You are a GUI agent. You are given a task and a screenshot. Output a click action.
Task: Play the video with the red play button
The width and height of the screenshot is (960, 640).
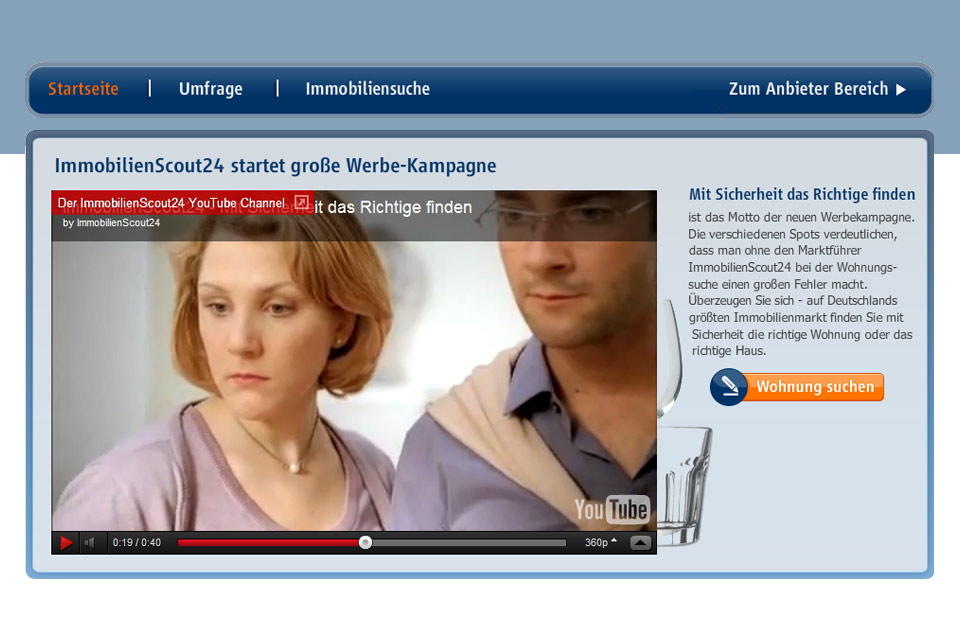click(x=66, y=543)
